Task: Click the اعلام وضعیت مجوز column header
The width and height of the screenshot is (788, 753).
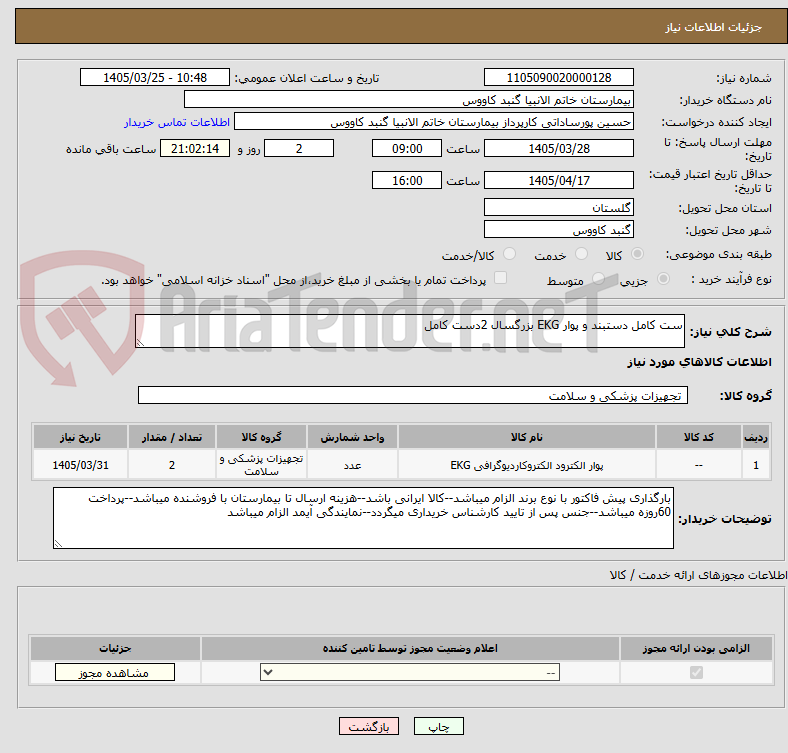Action: pyautogui.click(x=410, y=648)
